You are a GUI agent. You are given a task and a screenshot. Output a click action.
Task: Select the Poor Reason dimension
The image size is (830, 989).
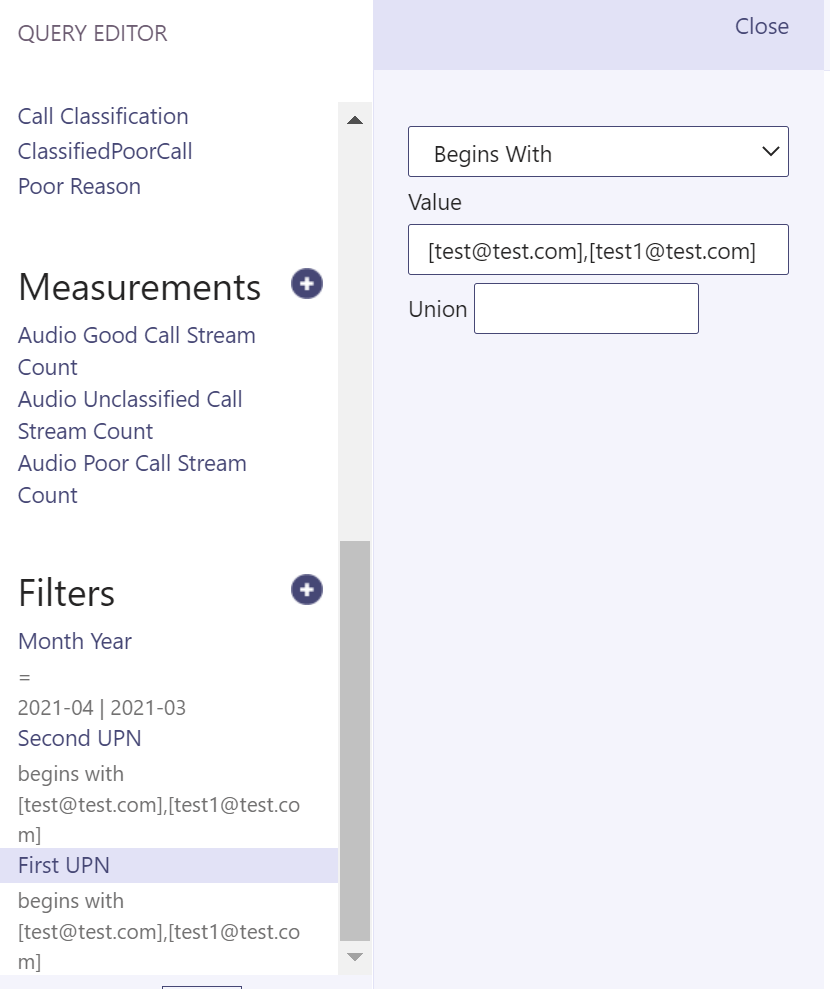point(79,186)
